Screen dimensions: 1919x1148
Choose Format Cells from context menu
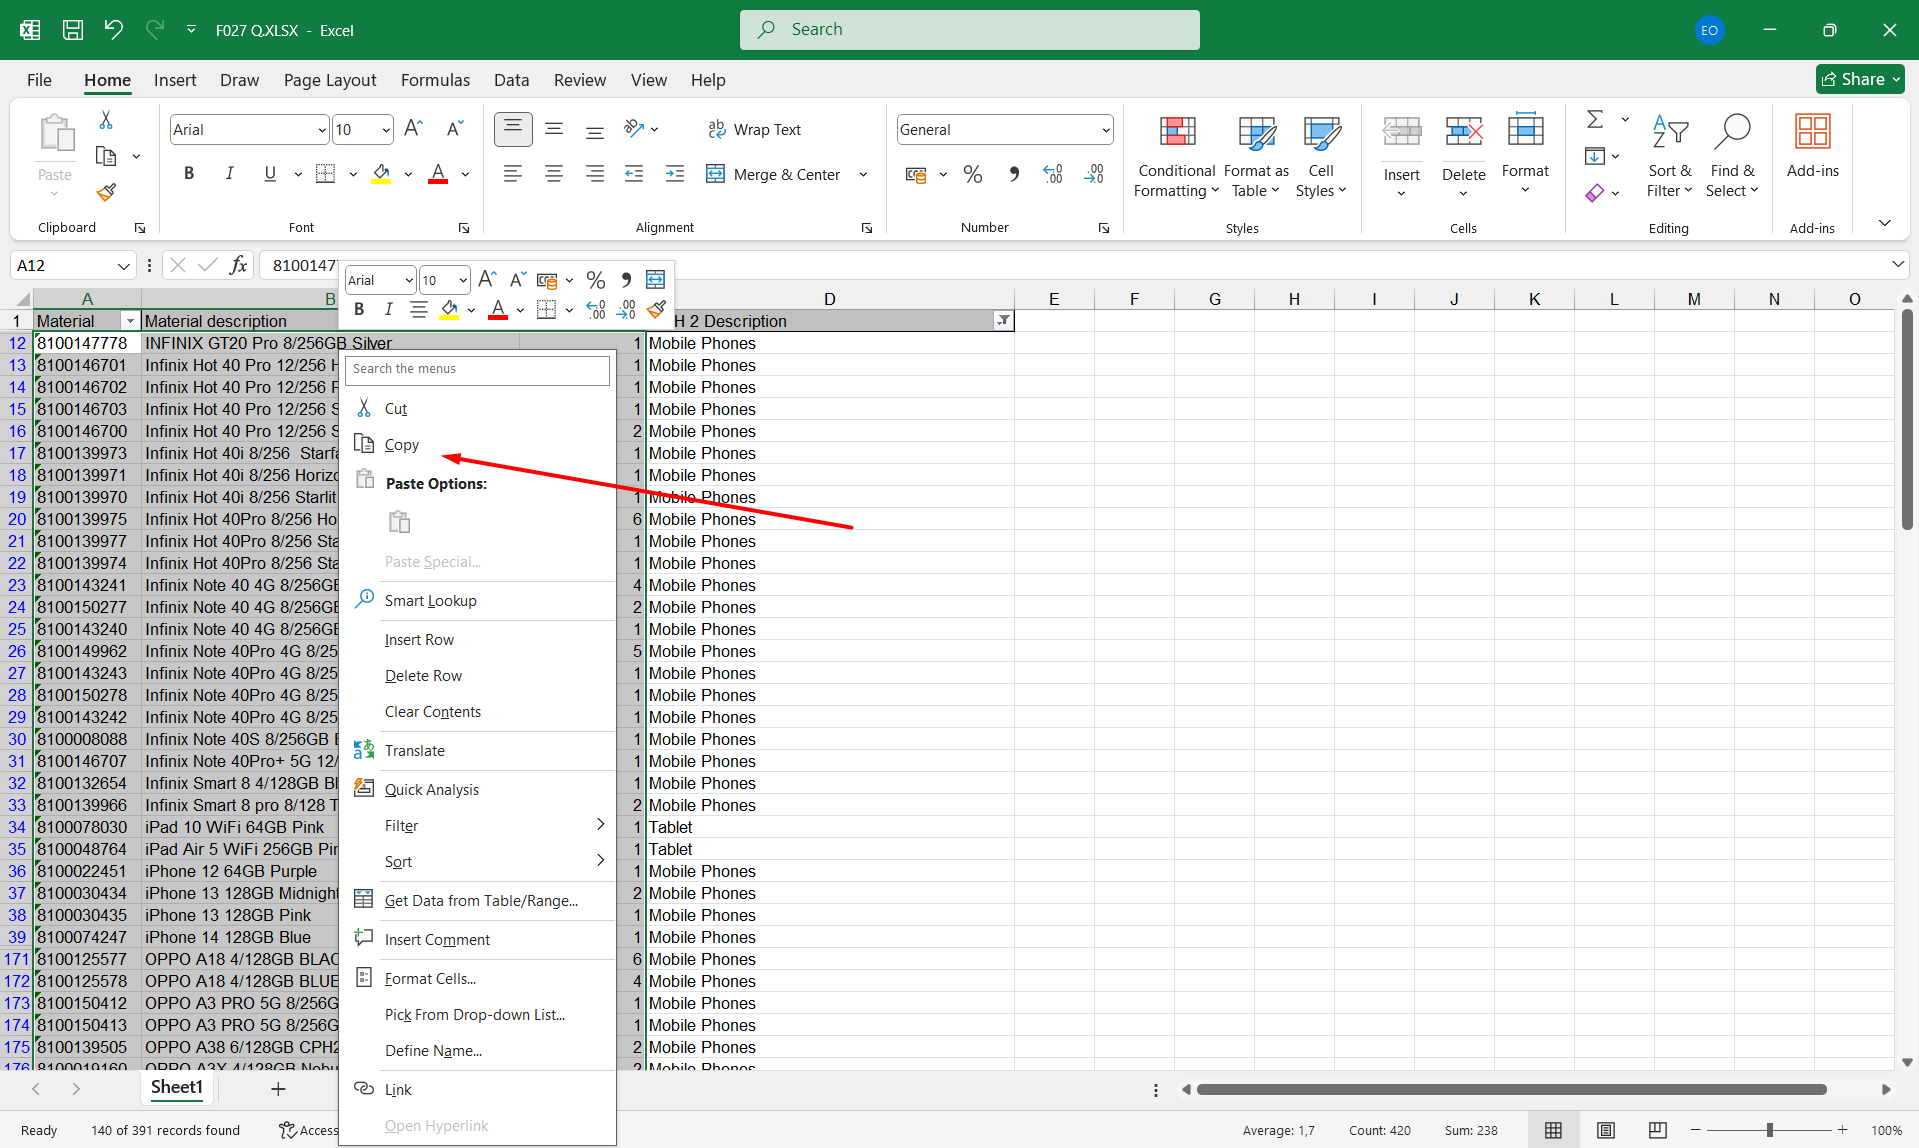point(430,979)
